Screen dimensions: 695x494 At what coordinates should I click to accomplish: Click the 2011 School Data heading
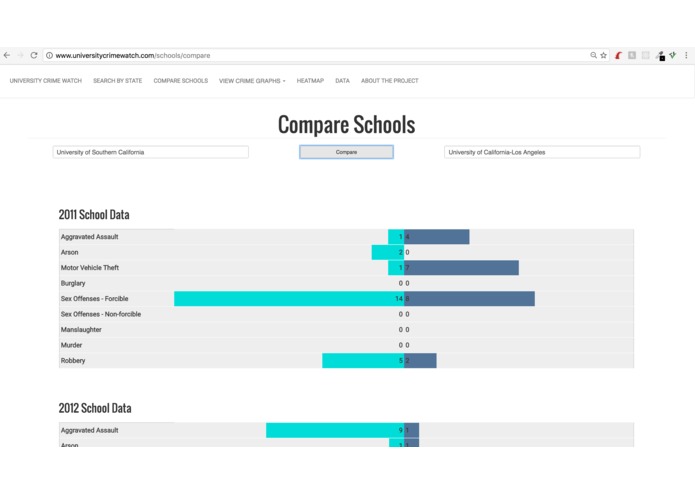[94, 215]
